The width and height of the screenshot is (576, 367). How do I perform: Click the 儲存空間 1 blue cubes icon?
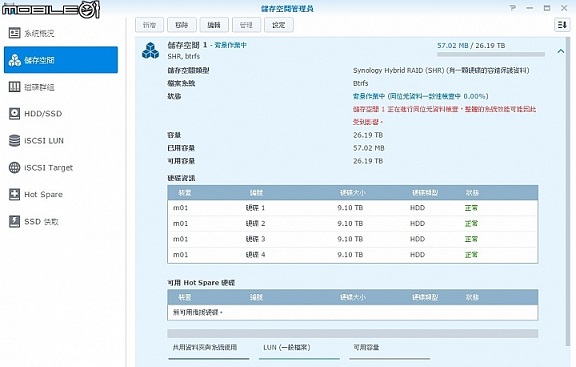click(x=150, y=50)
